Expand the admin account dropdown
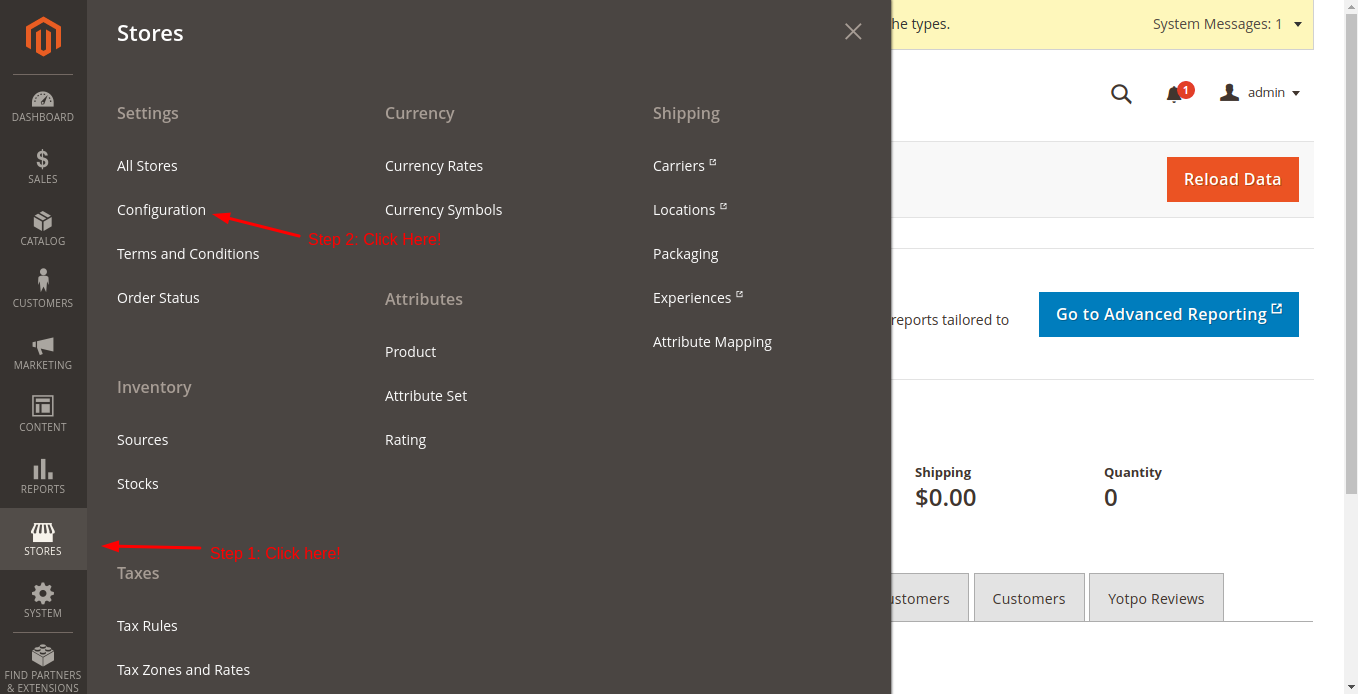1358x694 pixels. [1260, 93]
